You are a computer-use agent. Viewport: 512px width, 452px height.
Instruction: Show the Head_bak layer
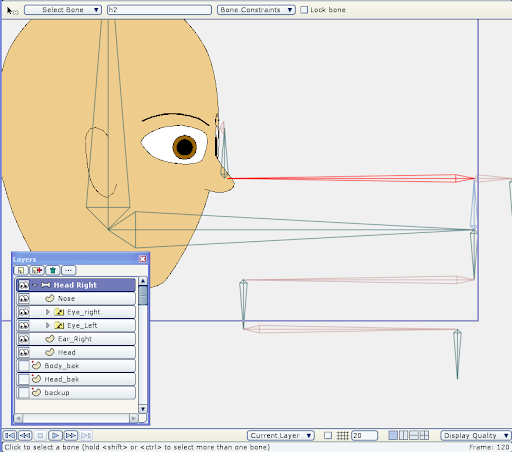(24, 379)
